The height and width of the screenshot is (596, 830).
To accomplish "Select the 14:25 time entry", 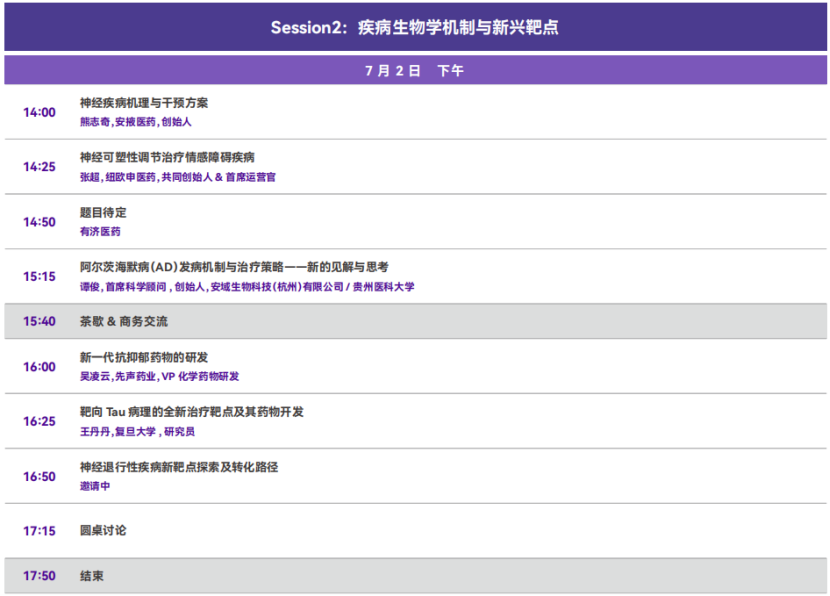I will (x=39, y=167).
